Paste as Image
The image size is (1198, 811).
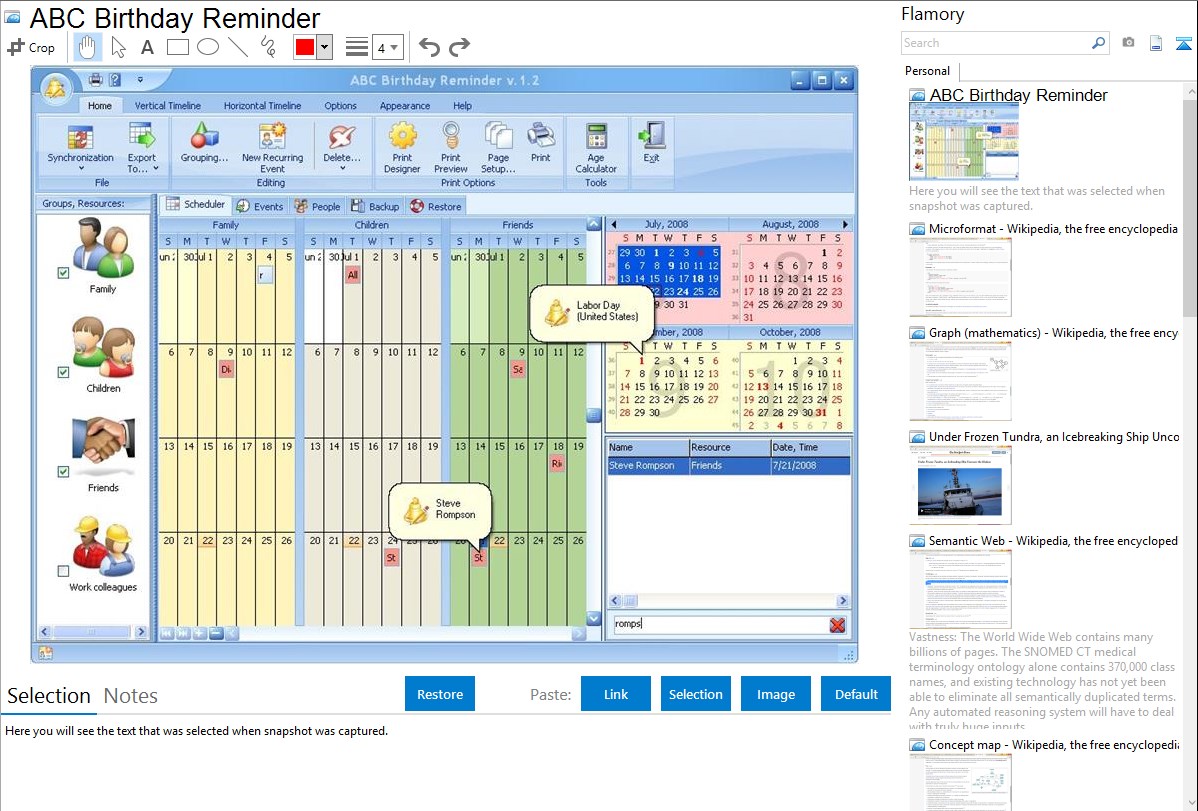(x=775, y=694)
